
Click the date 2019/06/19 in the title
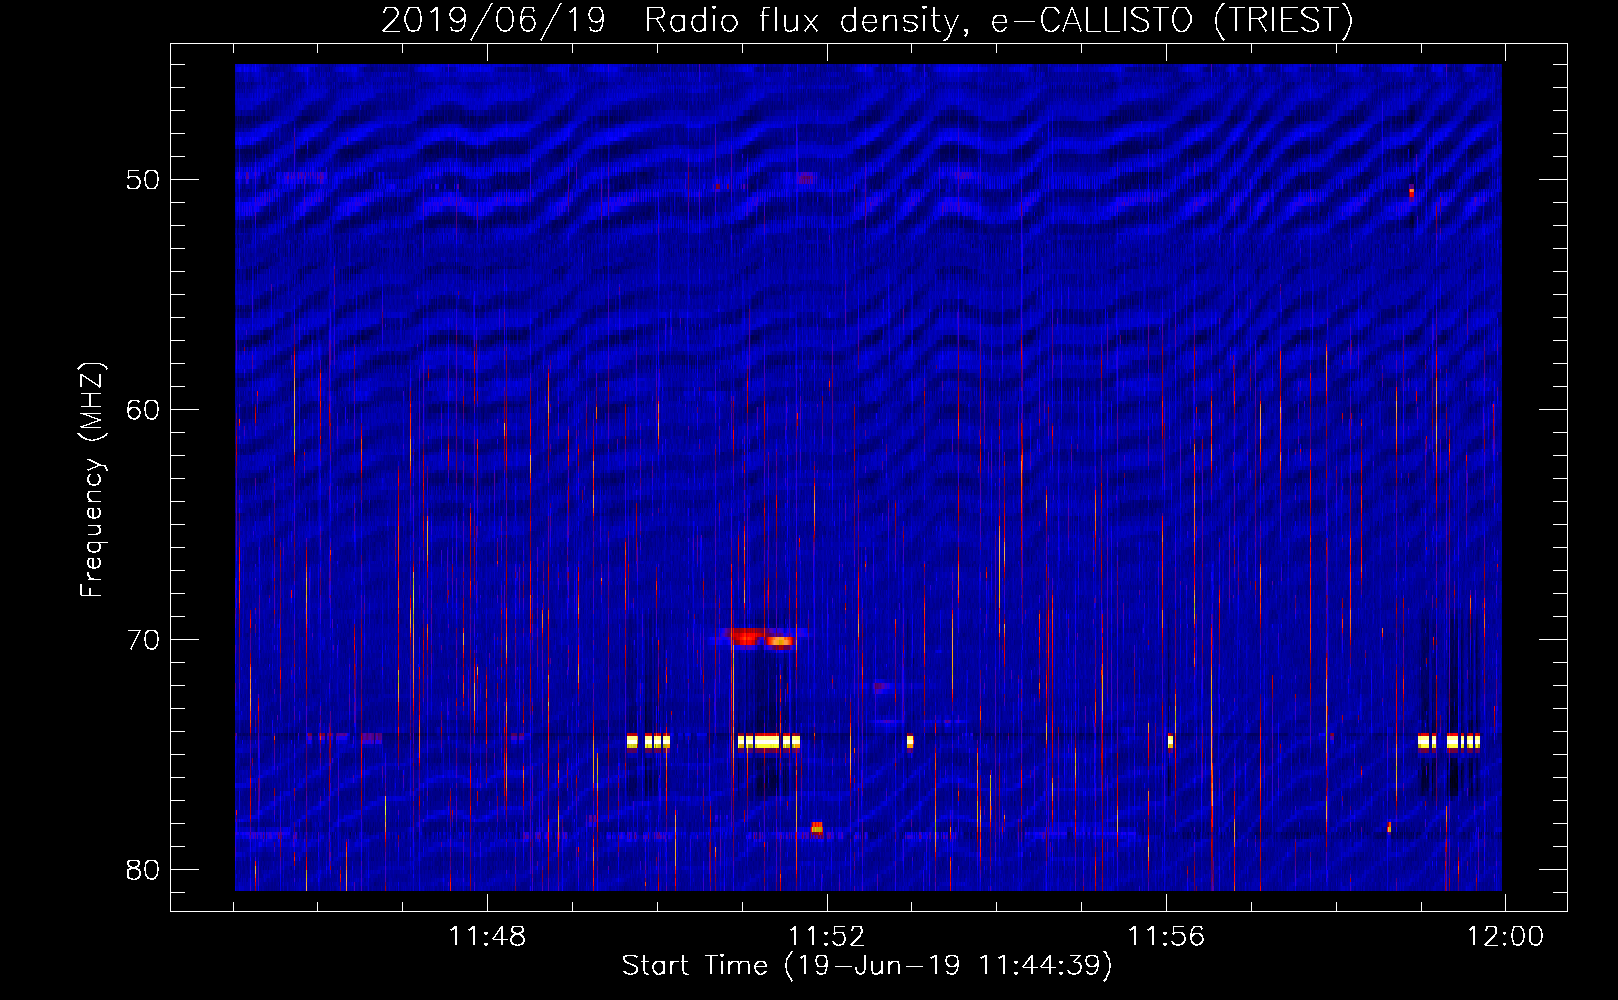tap(493, 20)
